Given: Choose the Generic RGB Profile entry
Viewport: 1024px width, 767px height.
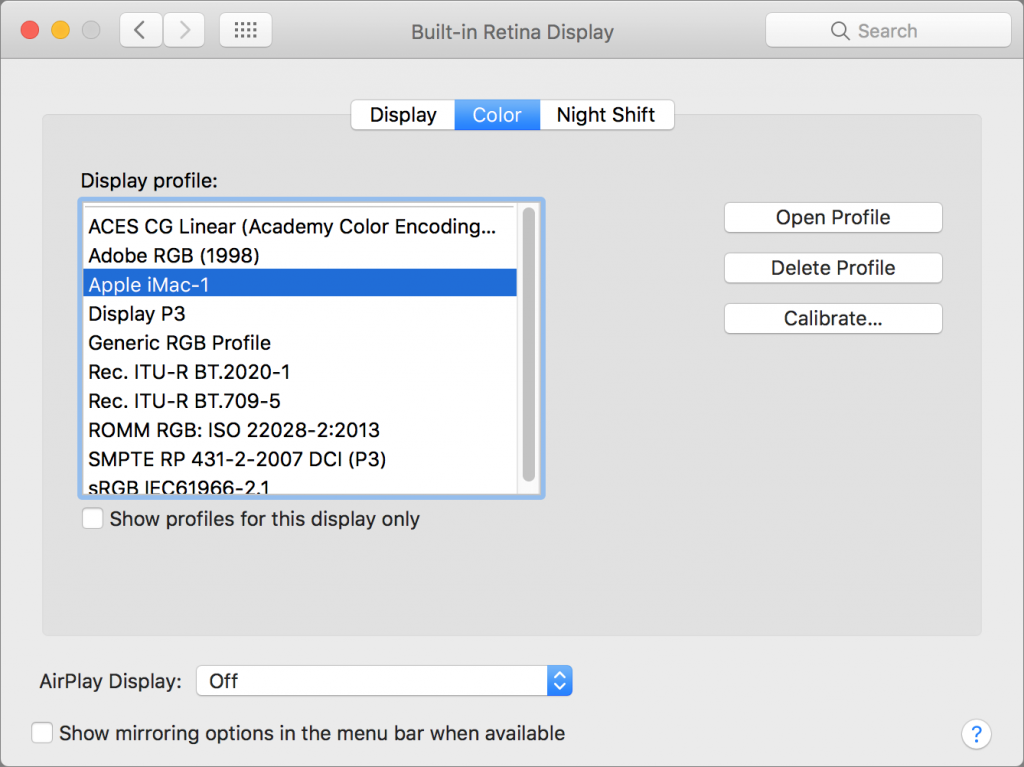Looking at the screenshot, I should click(180, 343).
